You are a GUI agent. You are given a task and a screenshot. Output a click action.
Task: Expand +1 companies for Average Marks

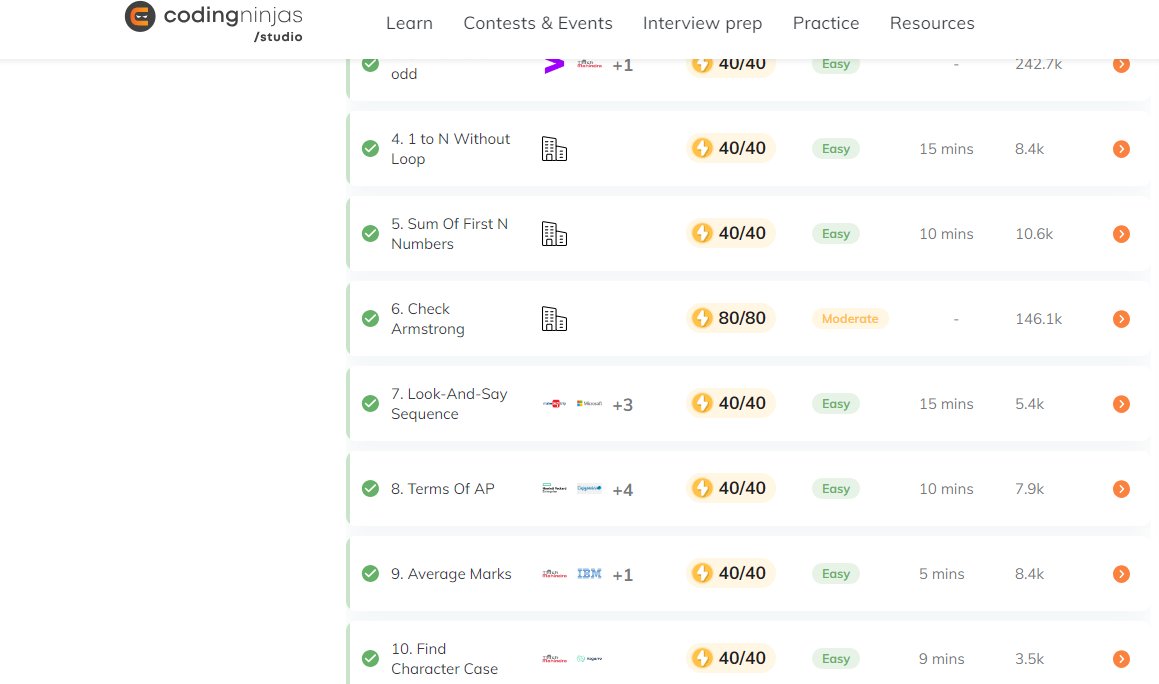click(x=622, y=575)
